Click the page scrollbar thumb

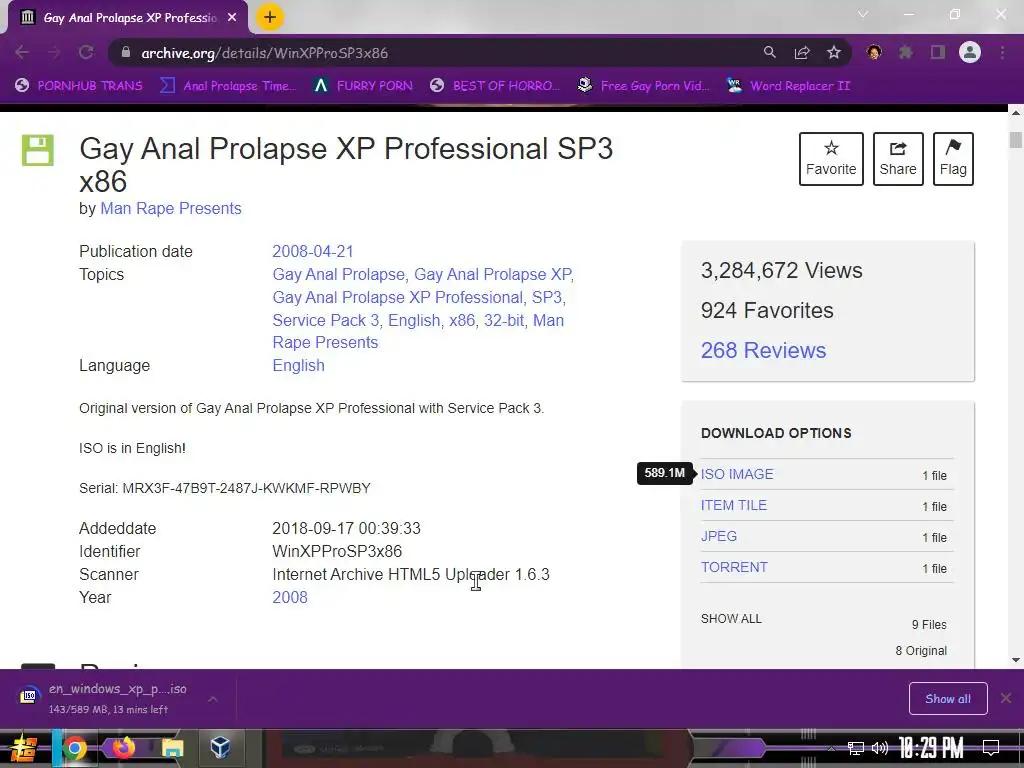[1016, 140]
